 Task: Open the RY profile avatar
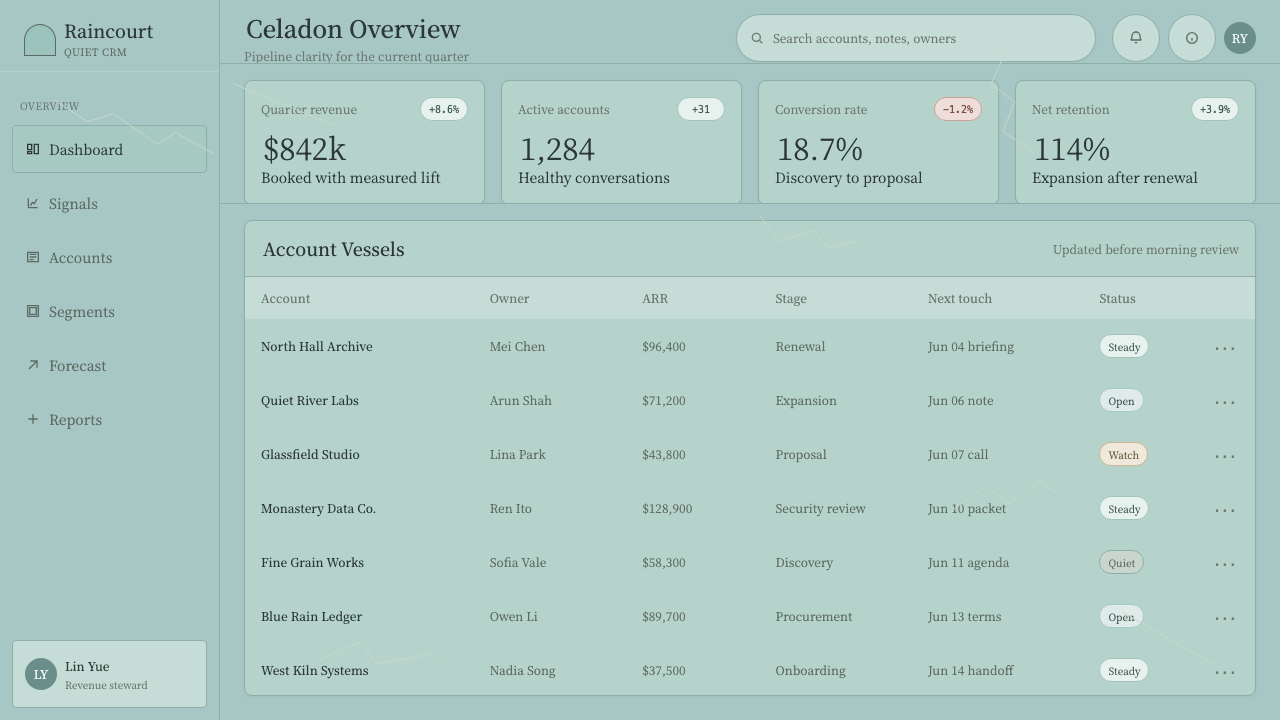[1240, 38]
